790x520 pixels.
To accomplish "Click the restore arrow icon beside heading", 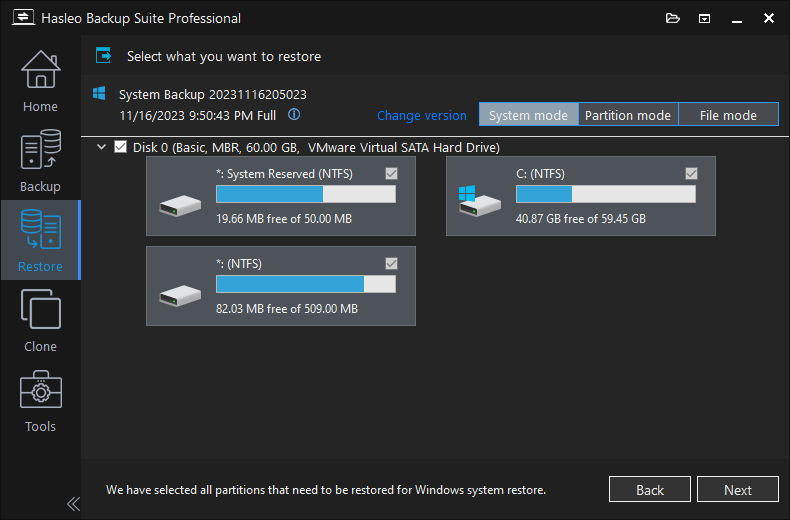I will [104, 55].
